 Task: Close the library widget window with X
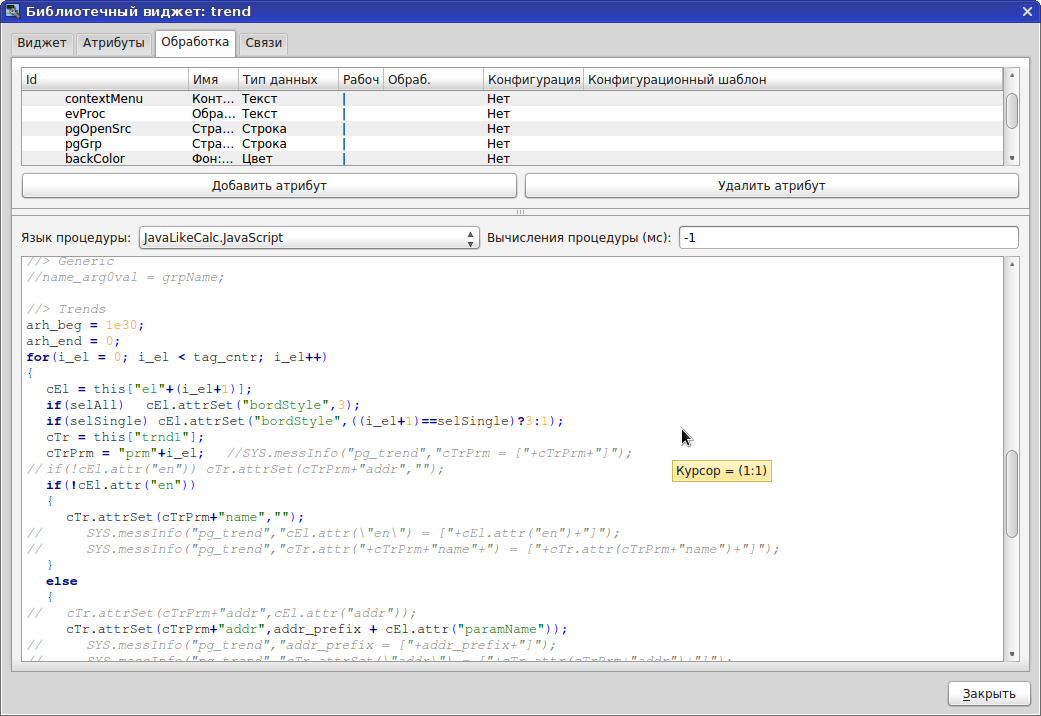pyautogui.click(x=1026, y=11)
